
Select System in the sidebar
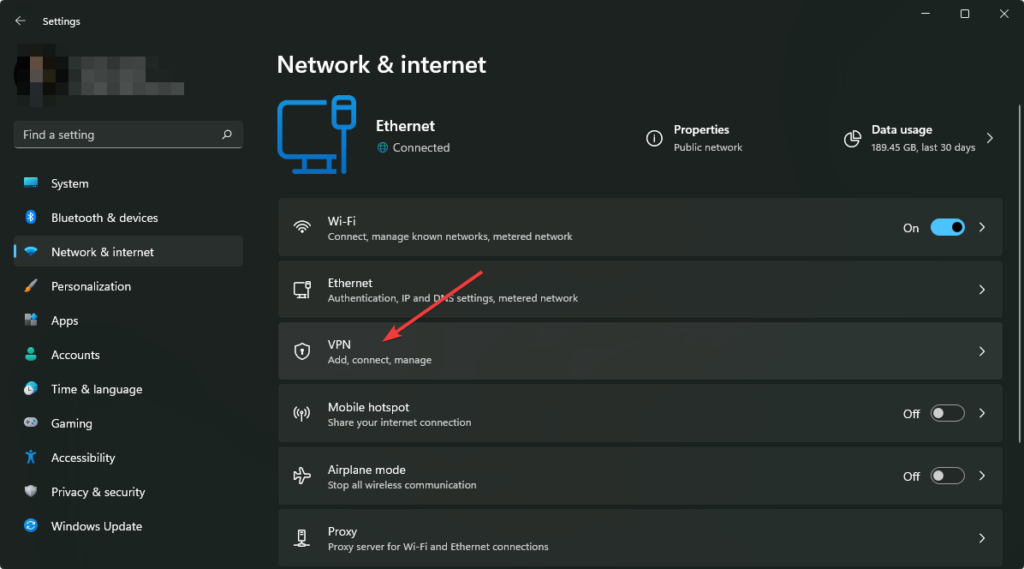coord(128,183)
